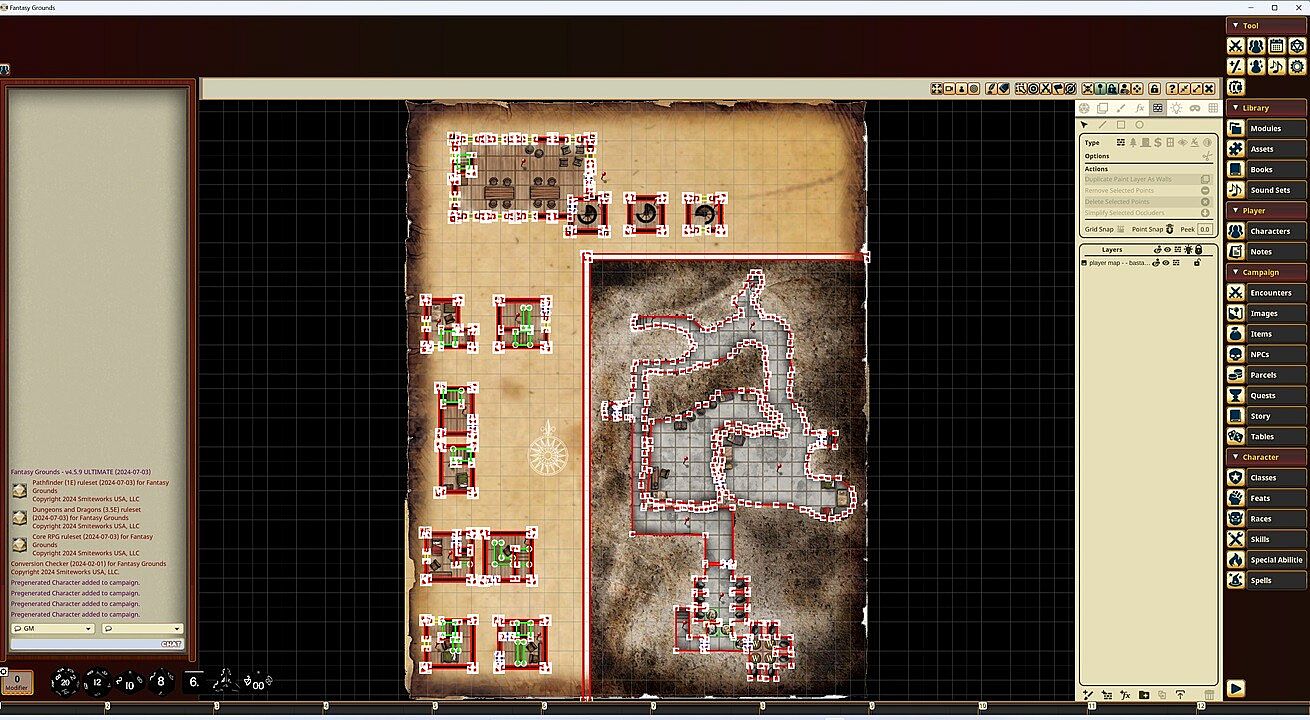Collapse the Library sidebar section

click(x=1235, y=108)
